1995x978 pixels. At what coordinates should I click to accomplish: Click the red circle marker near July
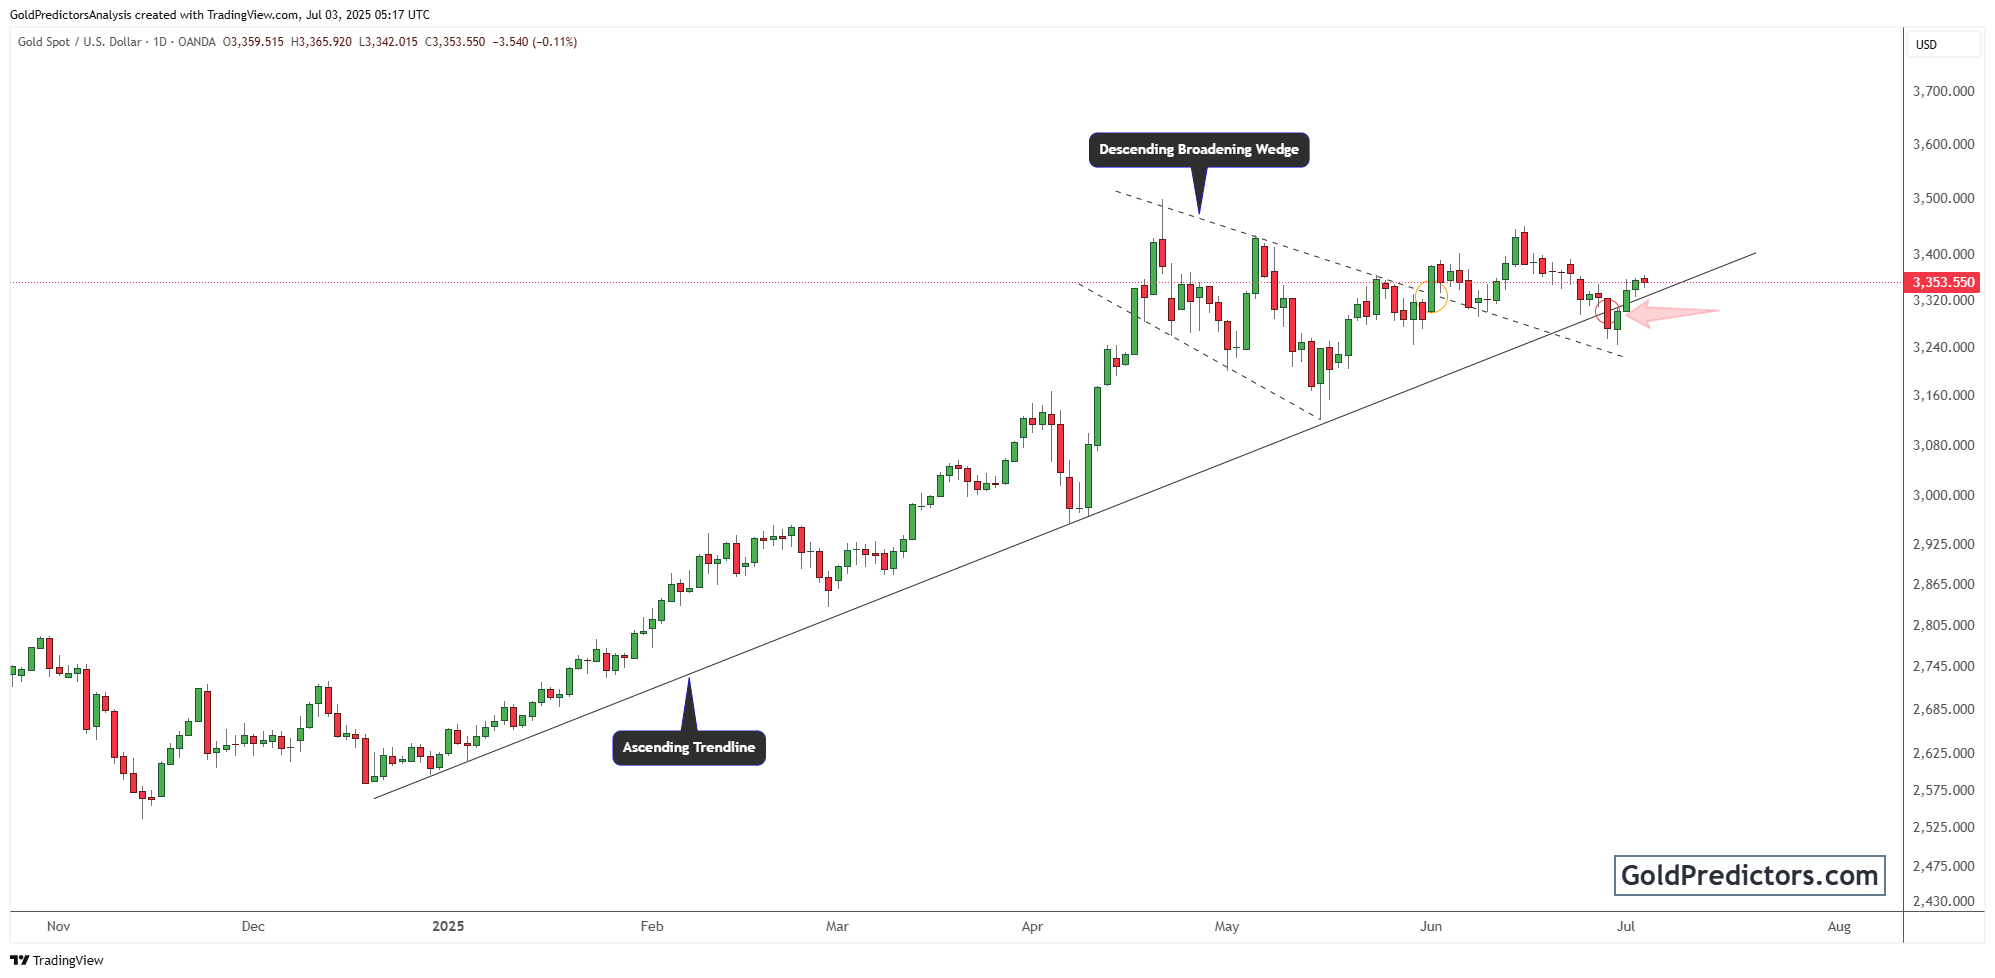pos(1608,310)
